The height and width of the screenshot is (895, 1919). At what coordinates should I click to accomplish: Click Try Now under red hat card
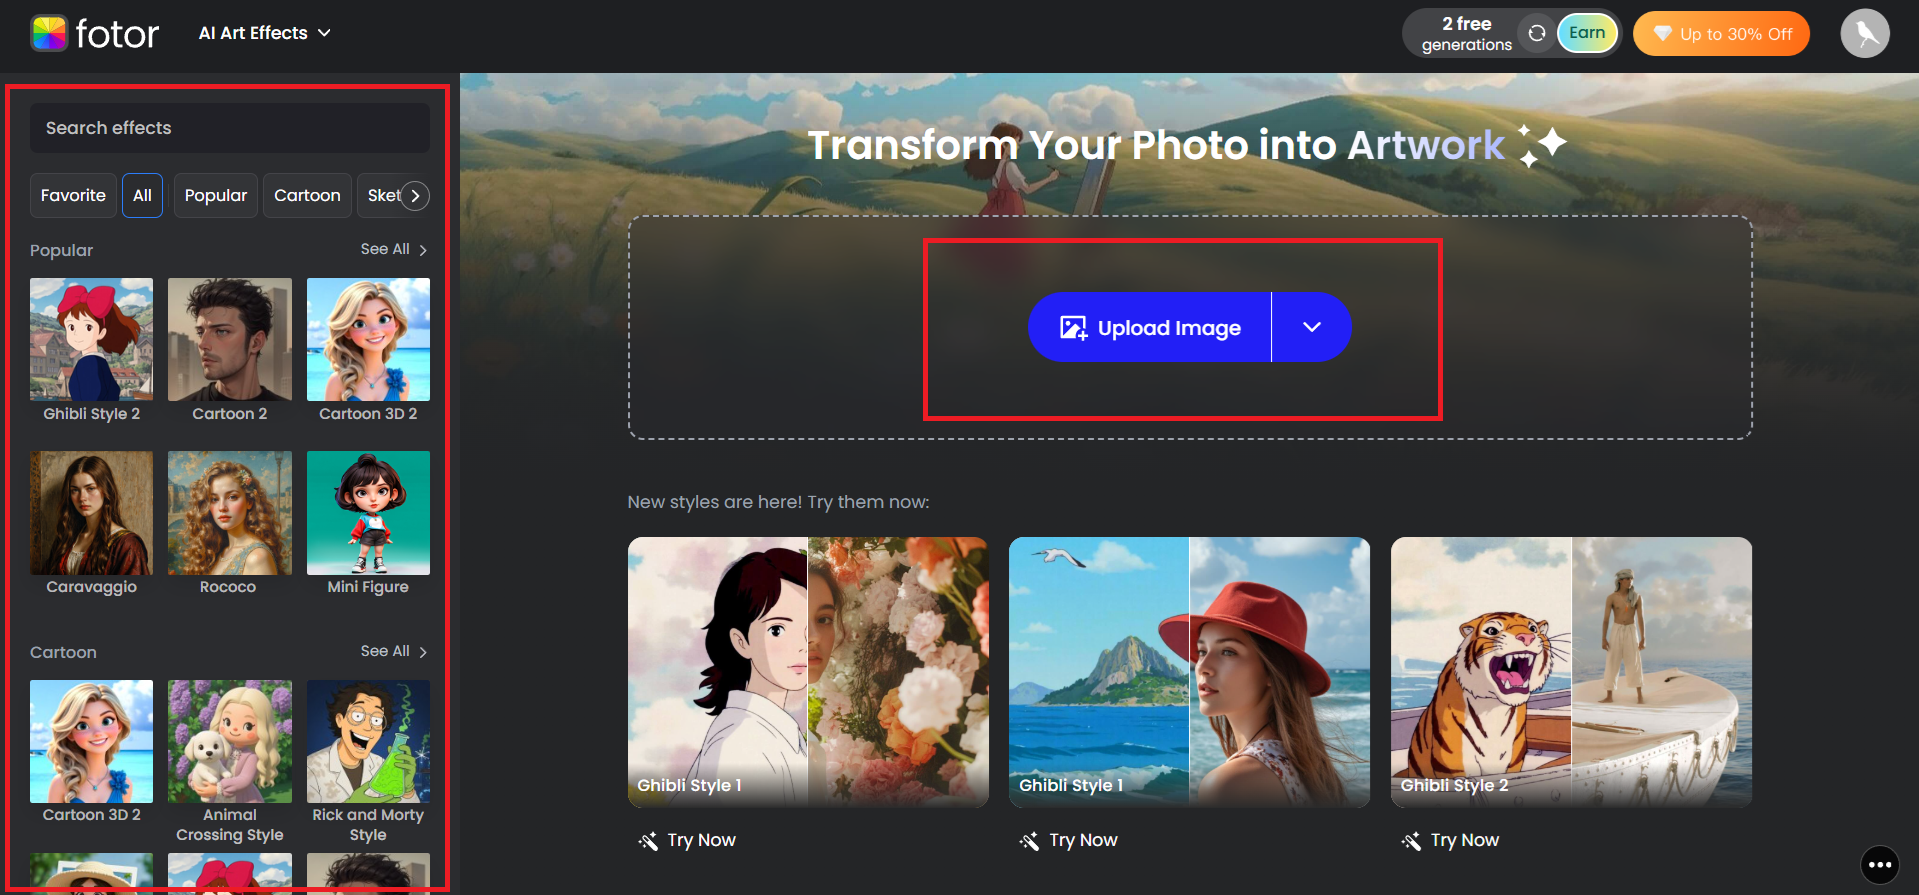click(1069, 840)
